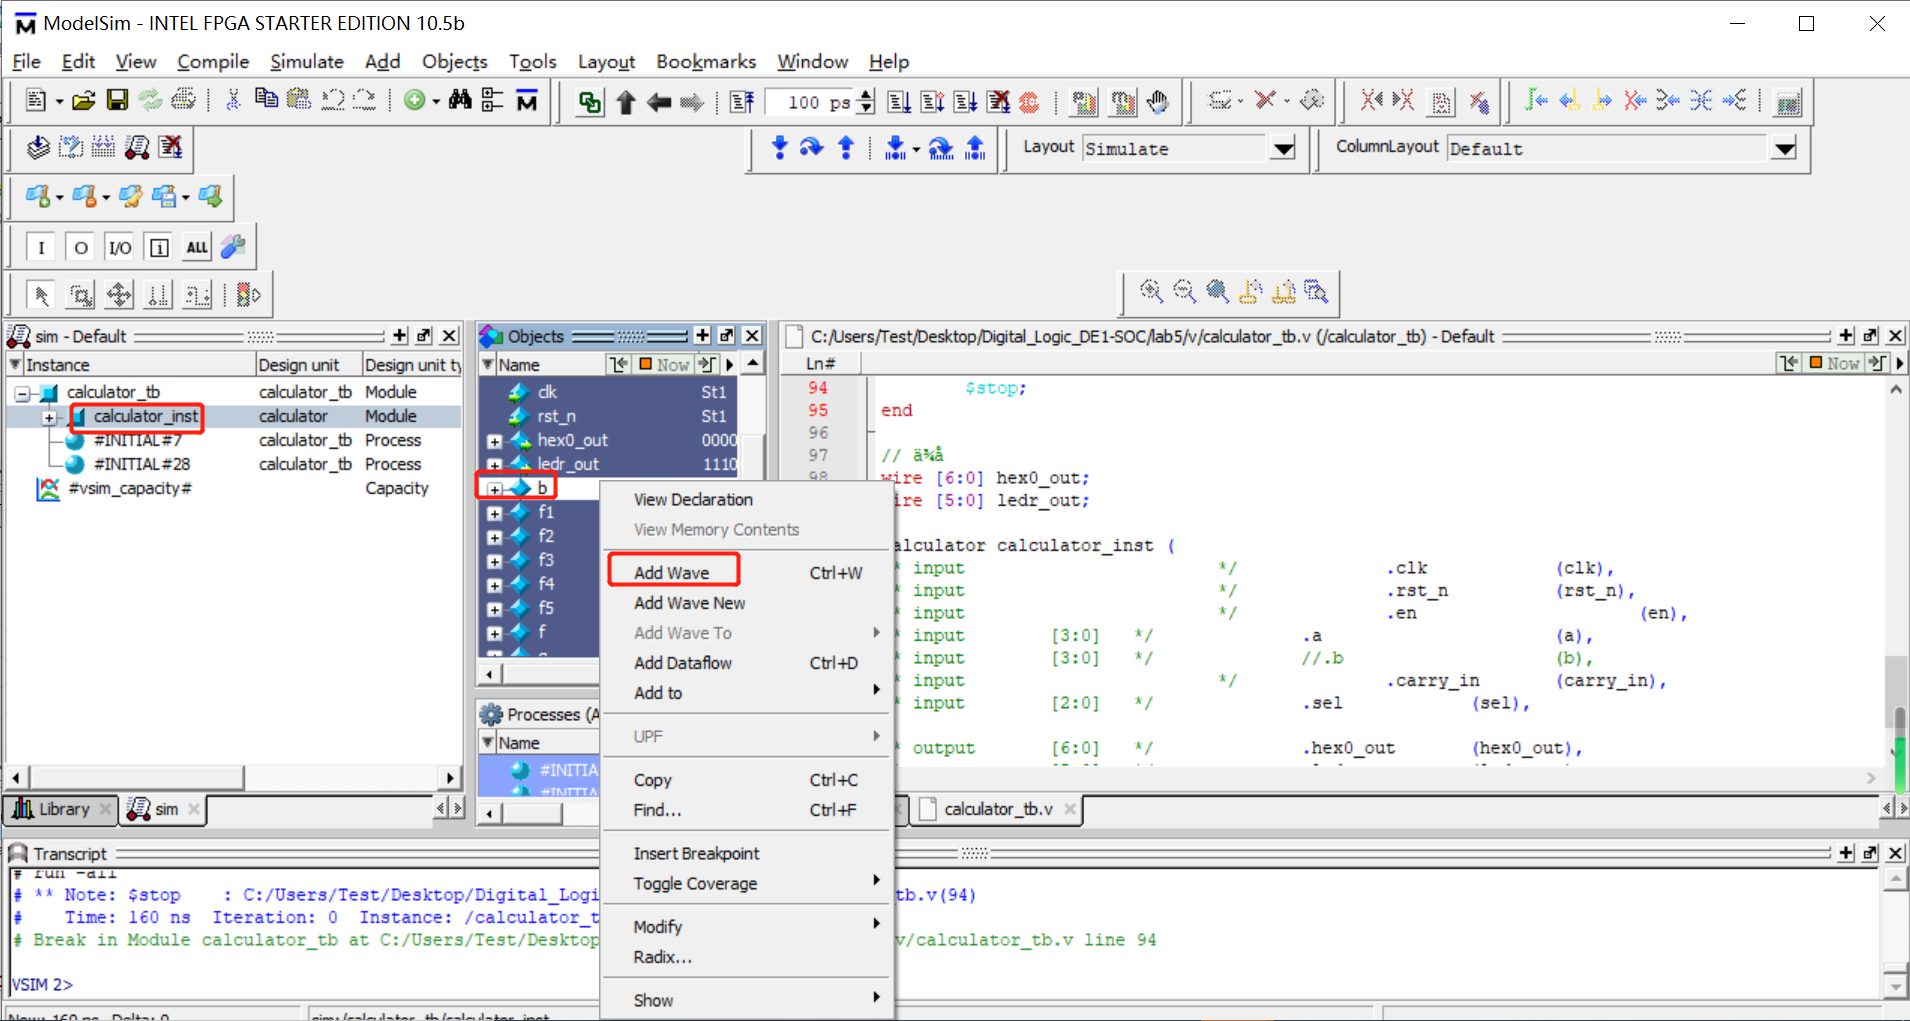This screenshot has height=1021, width=1910.
Task: Choose Copy in the context menu
Action: 747,780
